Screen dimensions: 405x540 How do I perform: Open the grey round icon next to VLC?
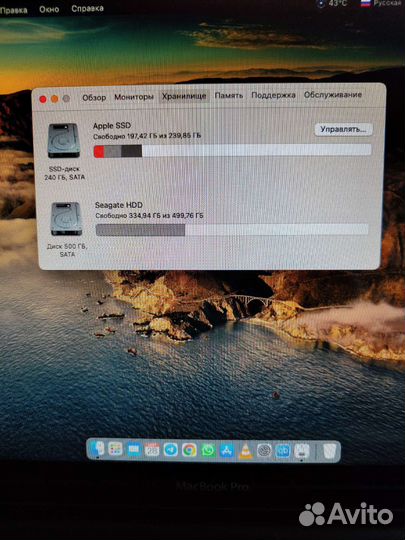(264, 450)
